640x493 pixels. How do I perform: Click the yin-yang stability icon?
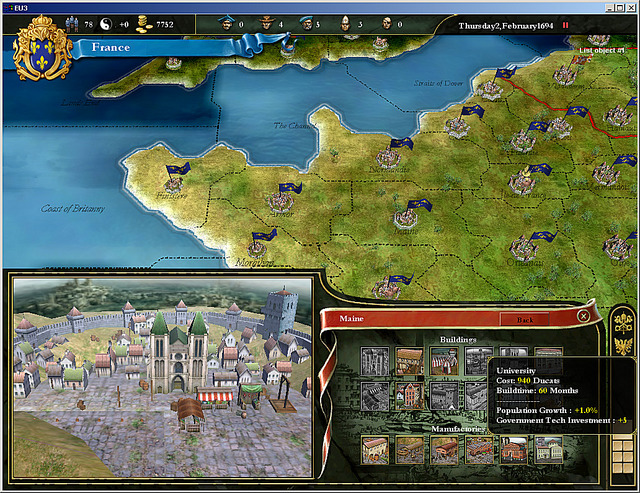[x=106, y=23]
